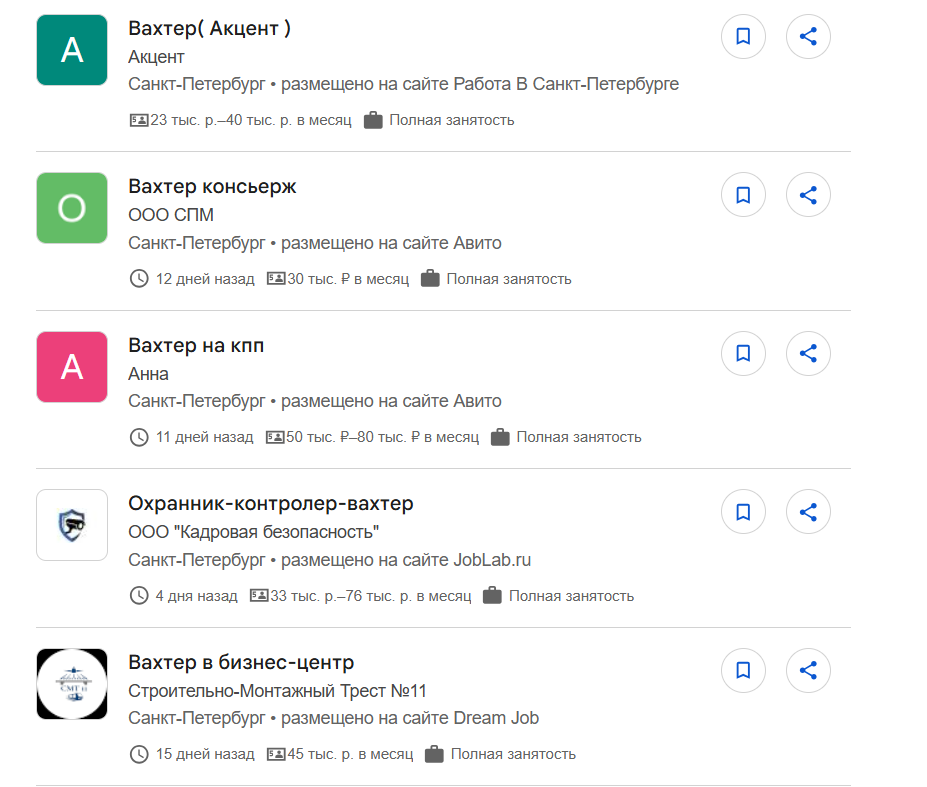This screenshot has height=787, width=927.
Task: Share the Вахтер( Акцент ) listing
Action: [809, 37]
